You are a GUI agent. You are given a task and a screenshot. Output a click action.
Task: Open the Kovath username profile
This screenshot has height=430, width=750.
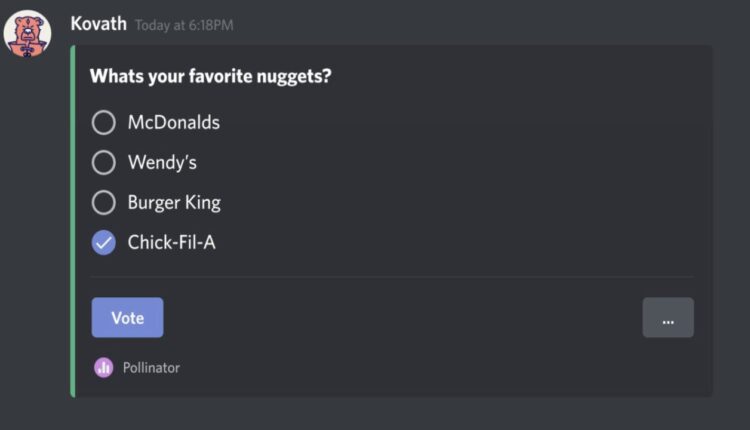[98, 23]
